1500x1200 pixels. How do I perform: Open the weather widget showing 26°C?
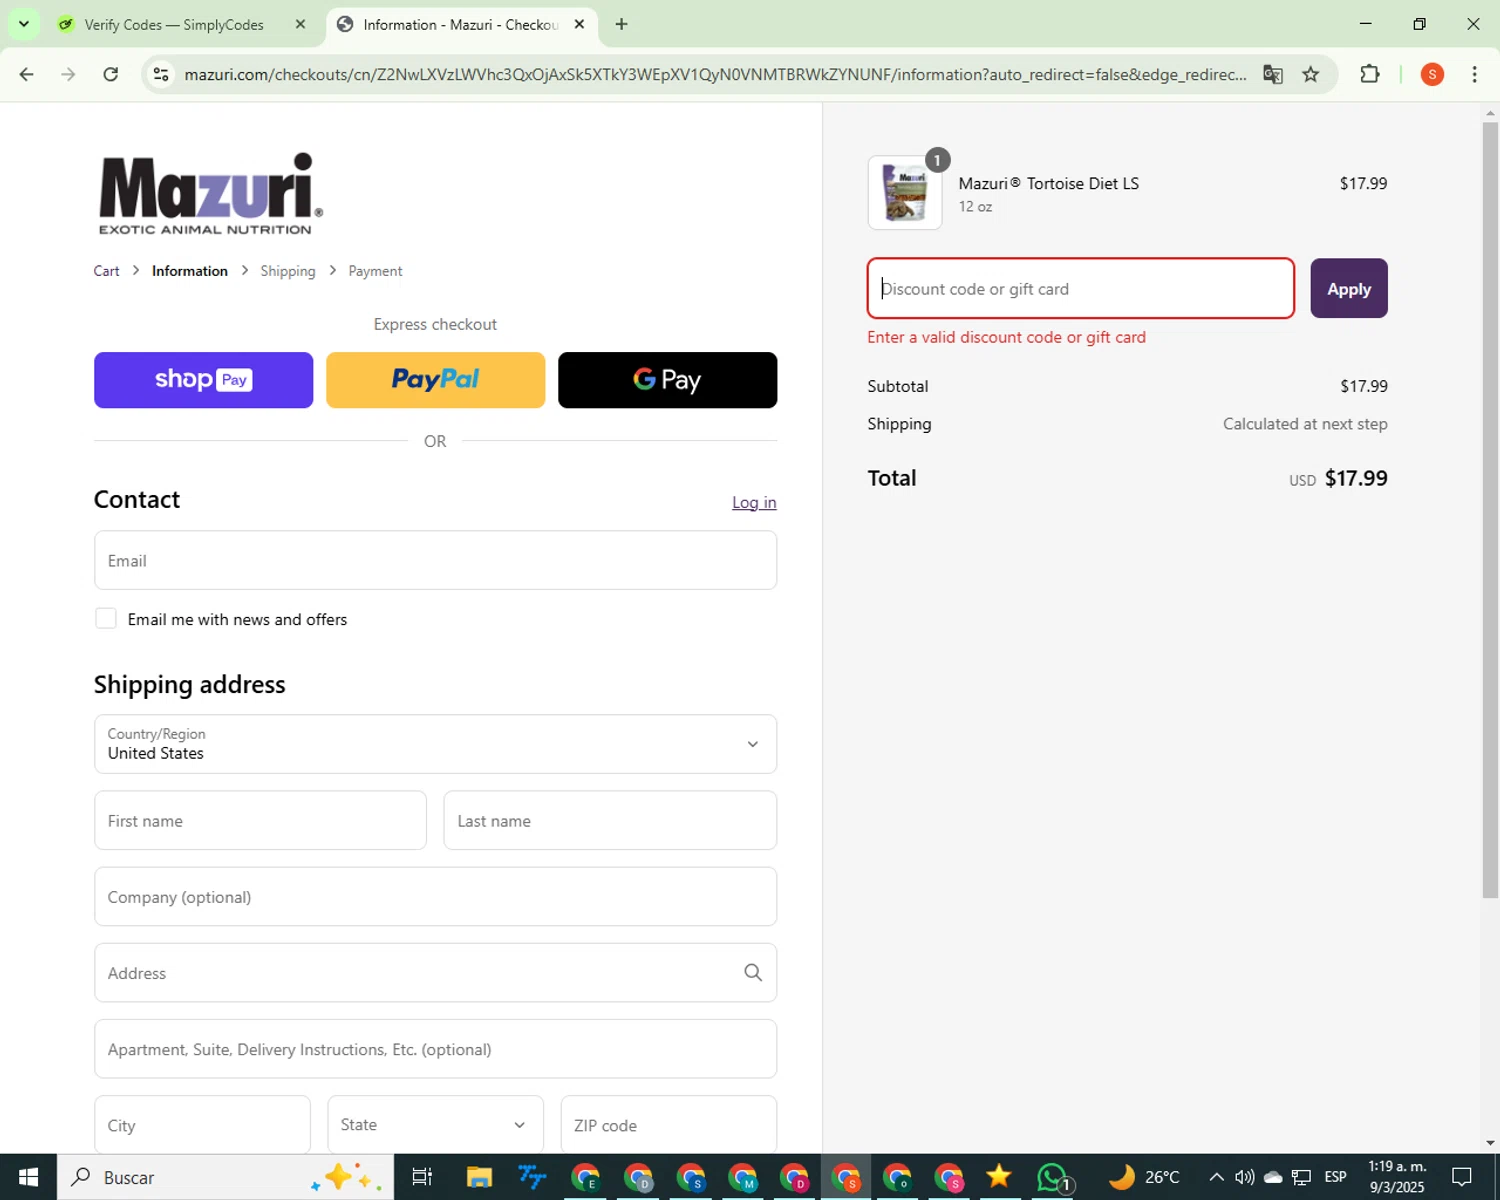coord(1144,1177)
